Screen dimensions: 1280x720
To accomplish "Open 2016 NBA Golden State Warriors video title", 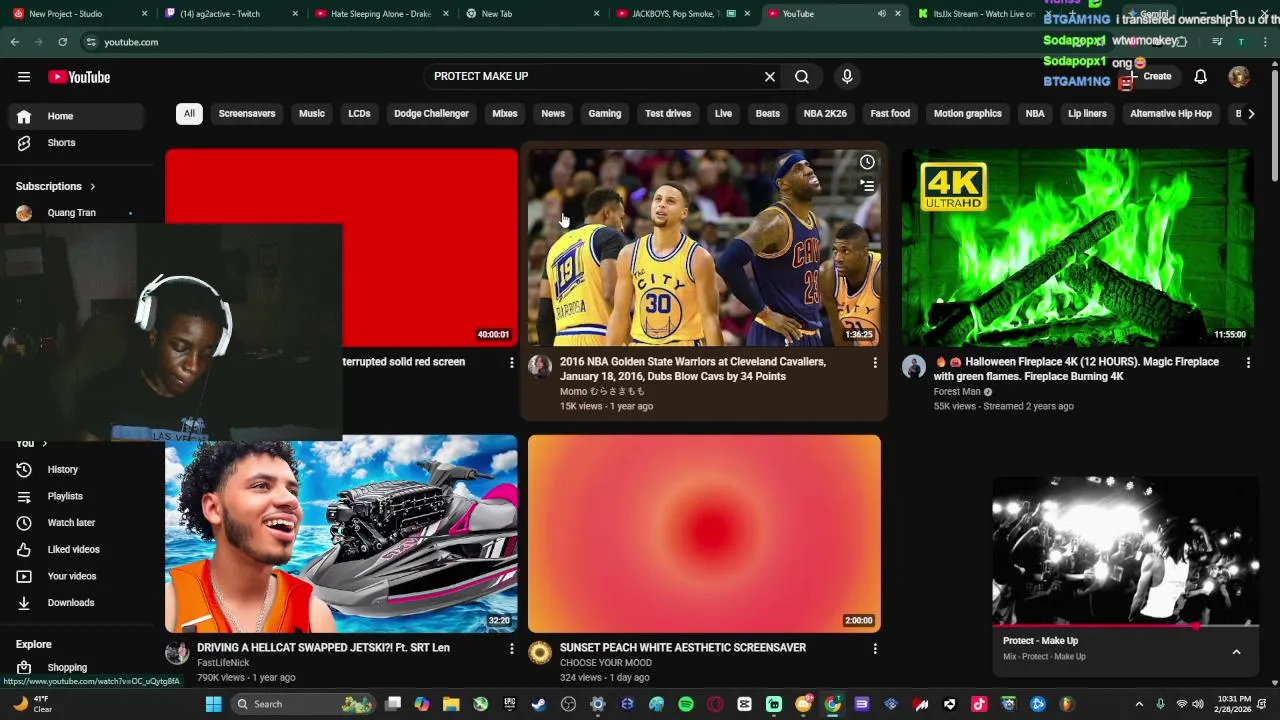I will click(693, 369).
